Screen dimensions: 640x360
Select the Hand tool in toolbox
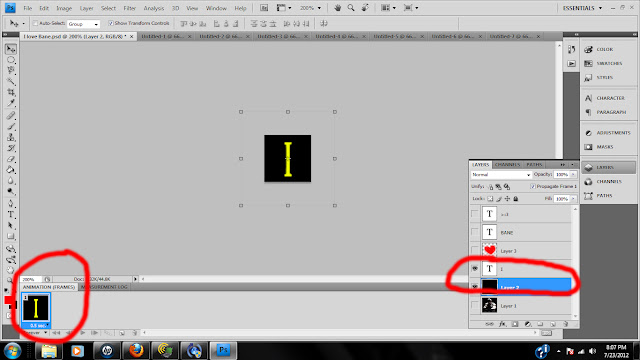11,270
